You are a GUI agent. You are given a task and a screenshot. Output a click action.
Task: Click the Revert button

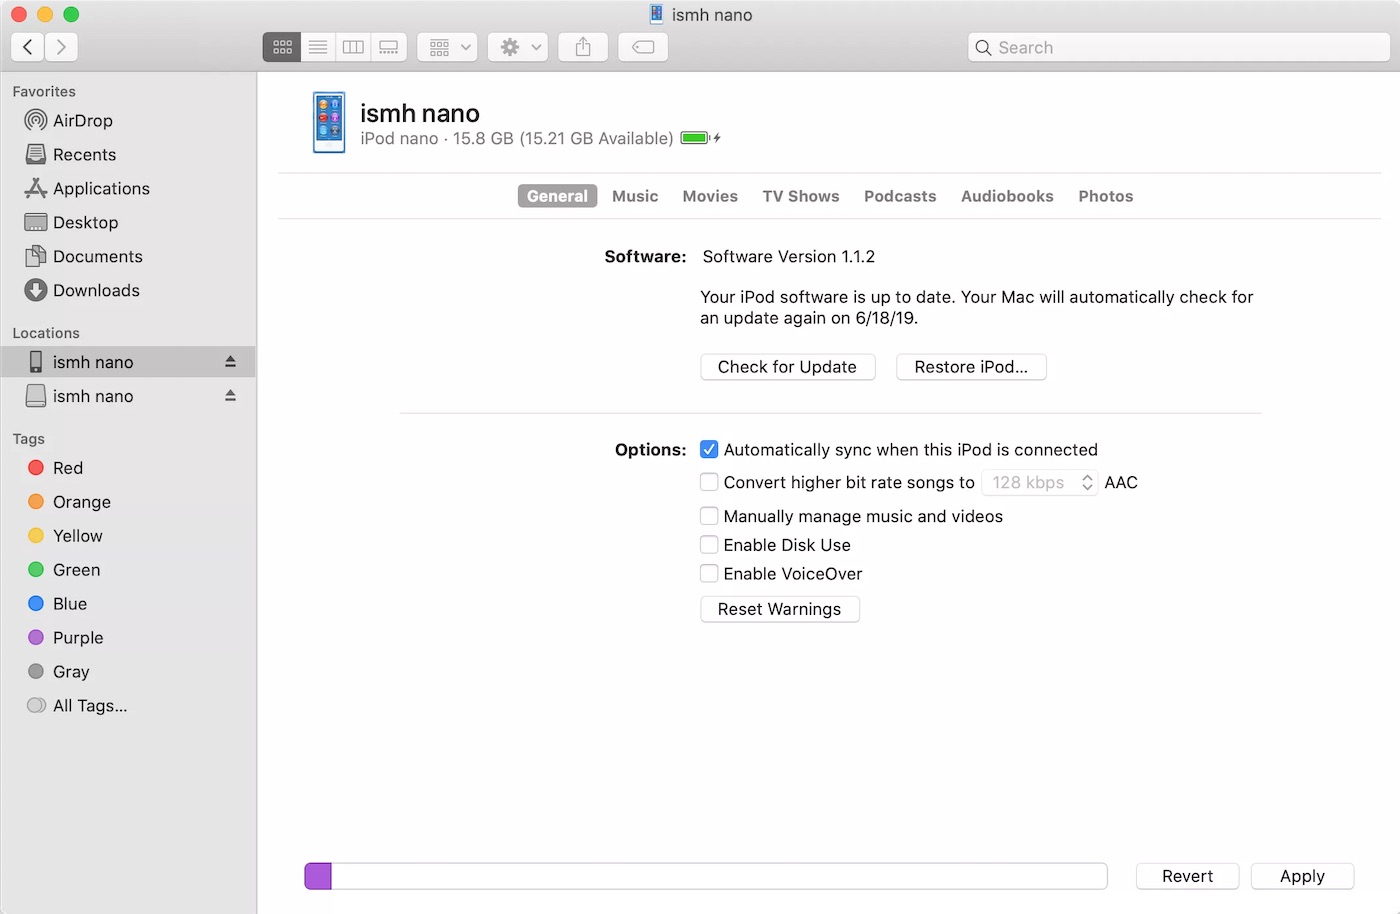[1187, 876]
